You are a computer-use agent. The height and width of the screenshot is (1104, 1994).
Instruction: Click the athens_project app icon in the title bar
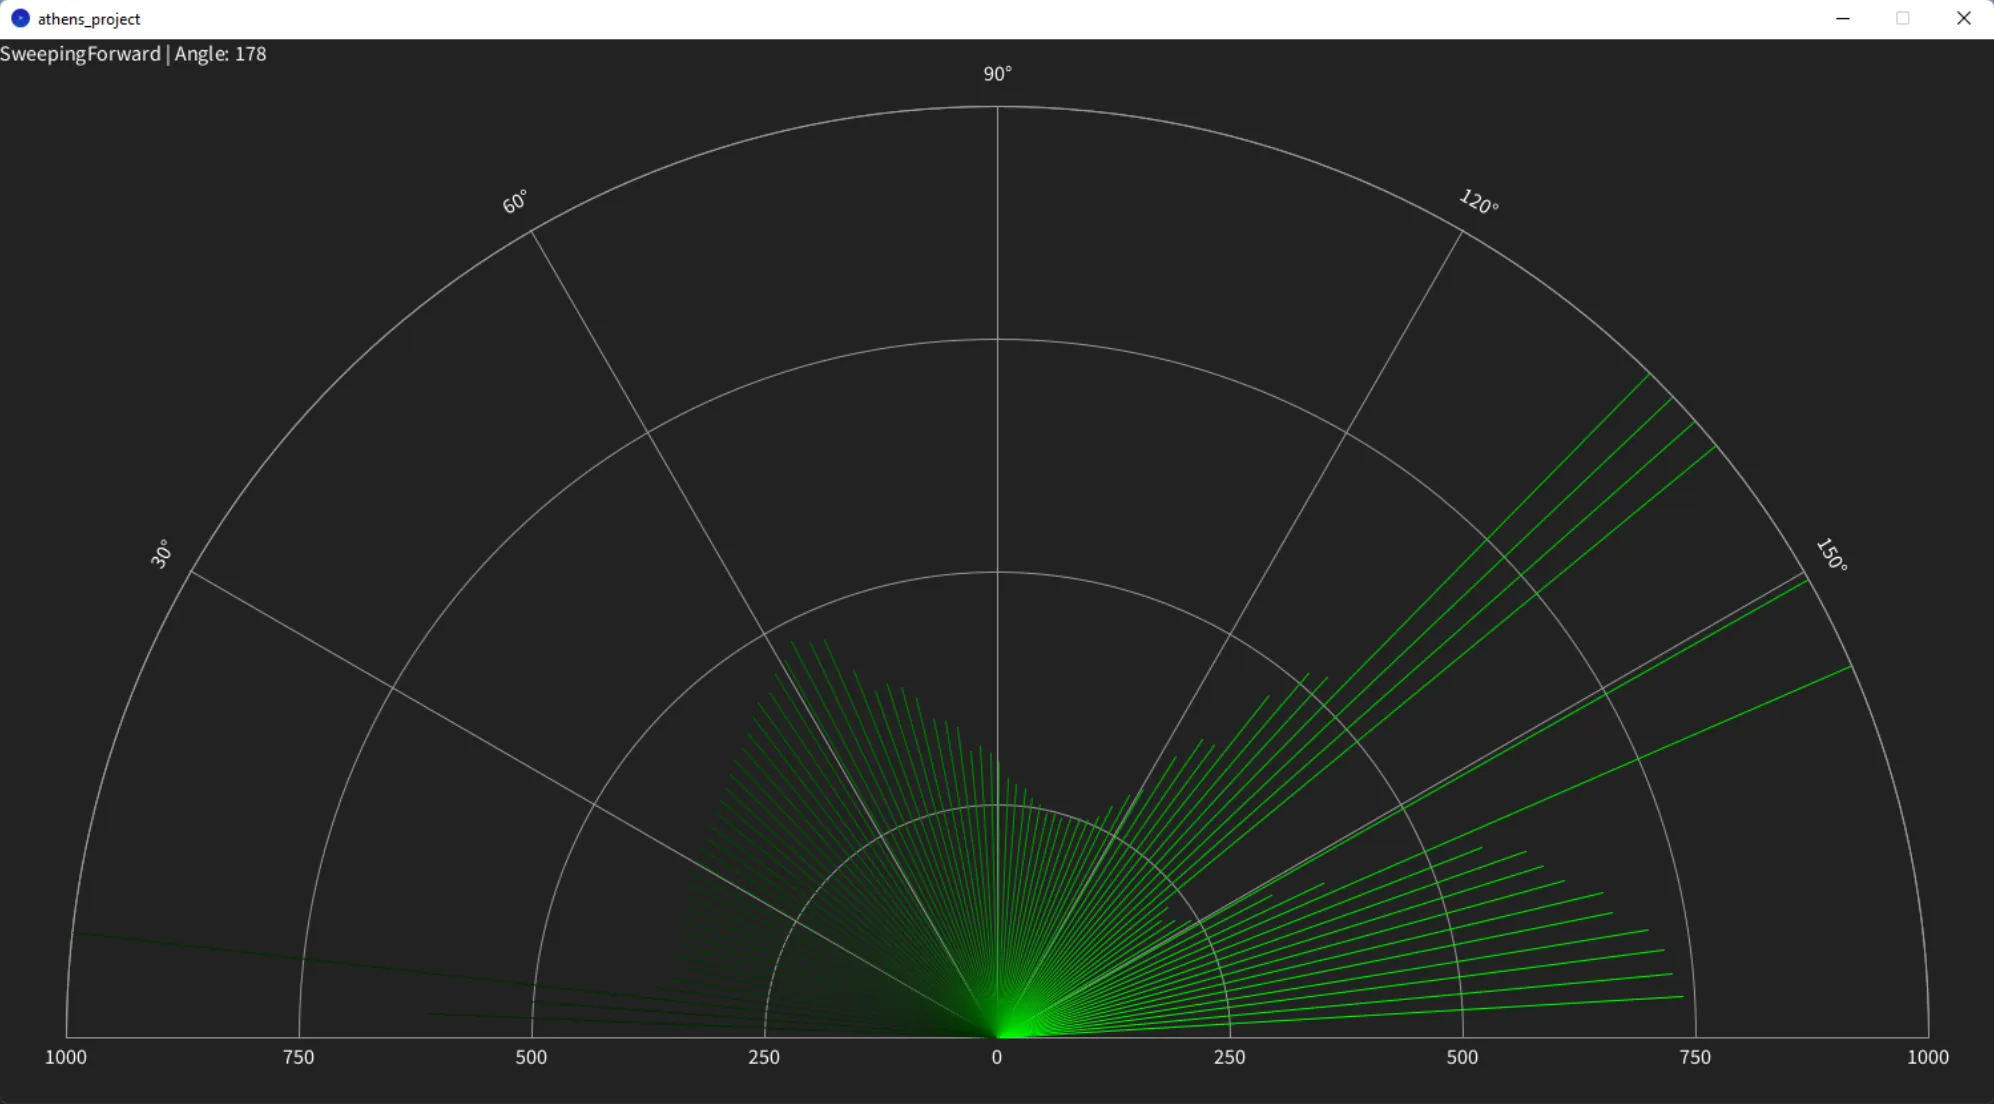20,18
